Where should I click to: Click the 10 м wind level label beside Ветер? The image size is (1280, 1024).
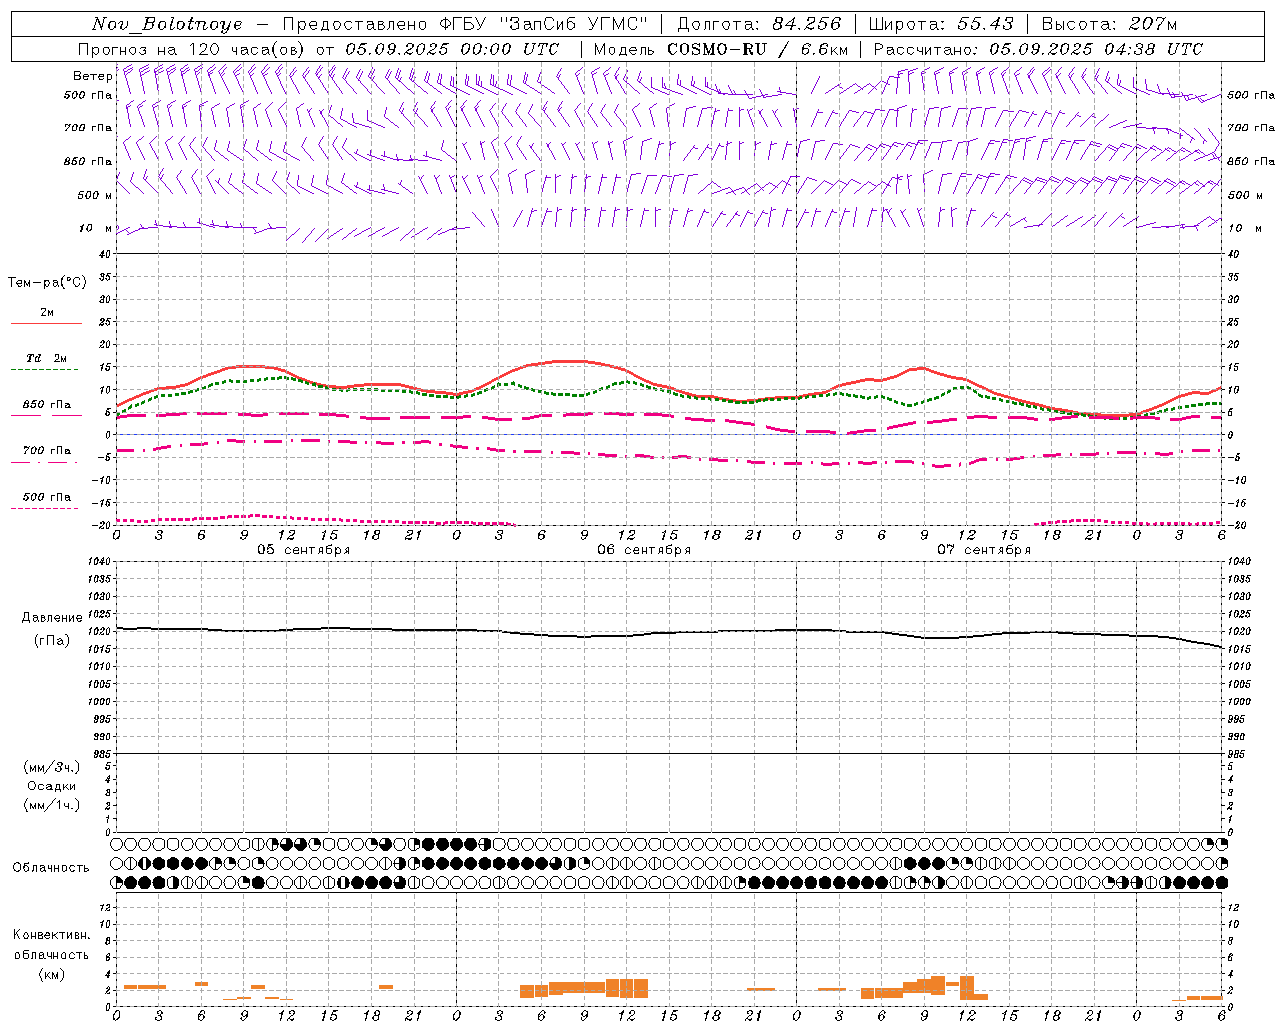(96, 229)
